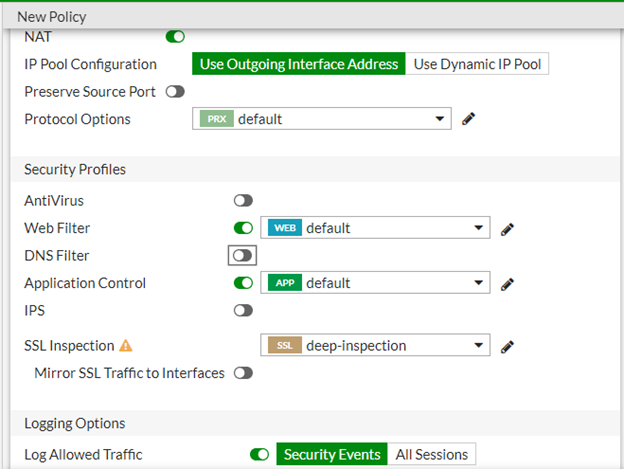Edit the Protocol Options profile with pencil icon

468,119
